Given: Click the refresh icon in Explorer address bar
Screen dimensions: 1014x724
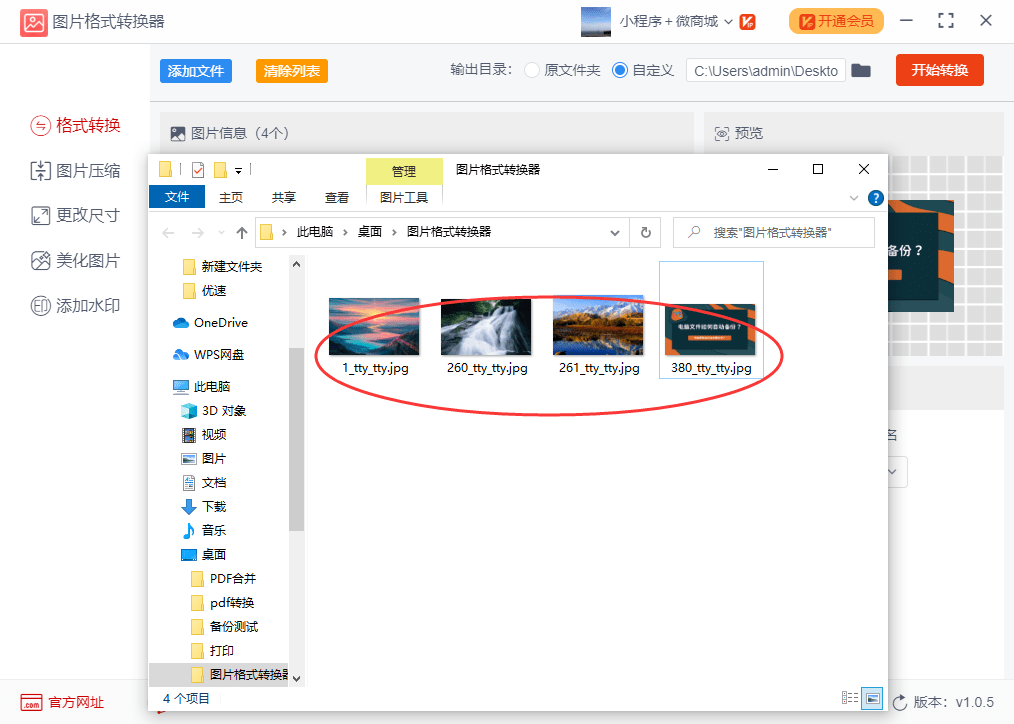Looking at the screenshot, I should pos(645,231).
